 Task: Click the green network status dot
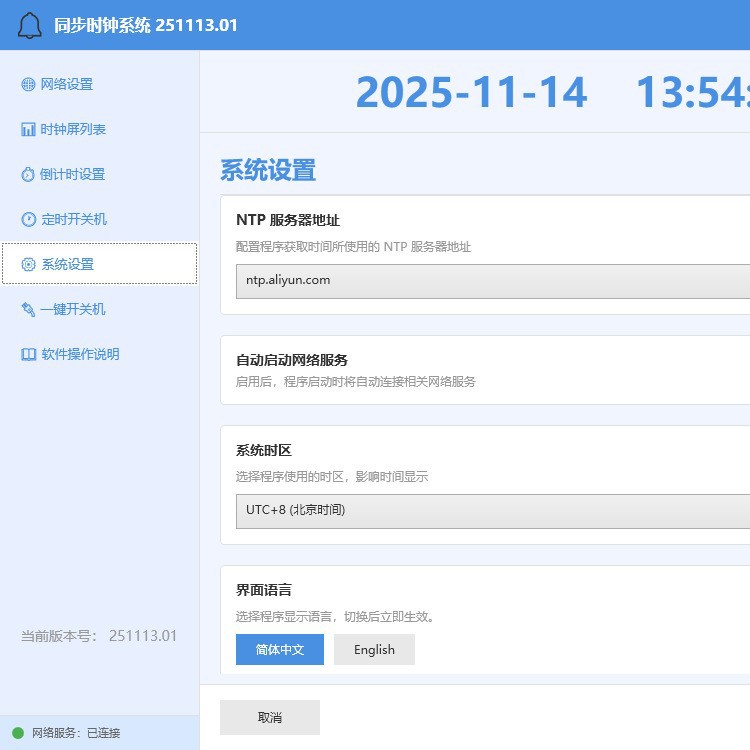point(18,733)
